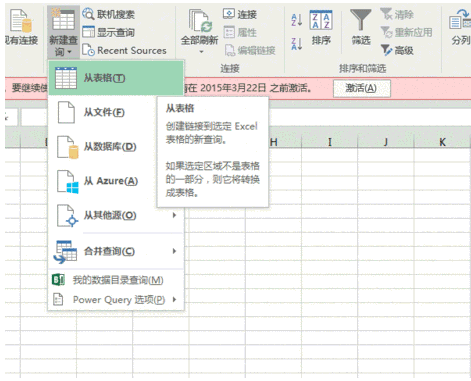471x381 pixels.
Task: Click Reapply filter (重新应用)
Action: pos(406,32)
